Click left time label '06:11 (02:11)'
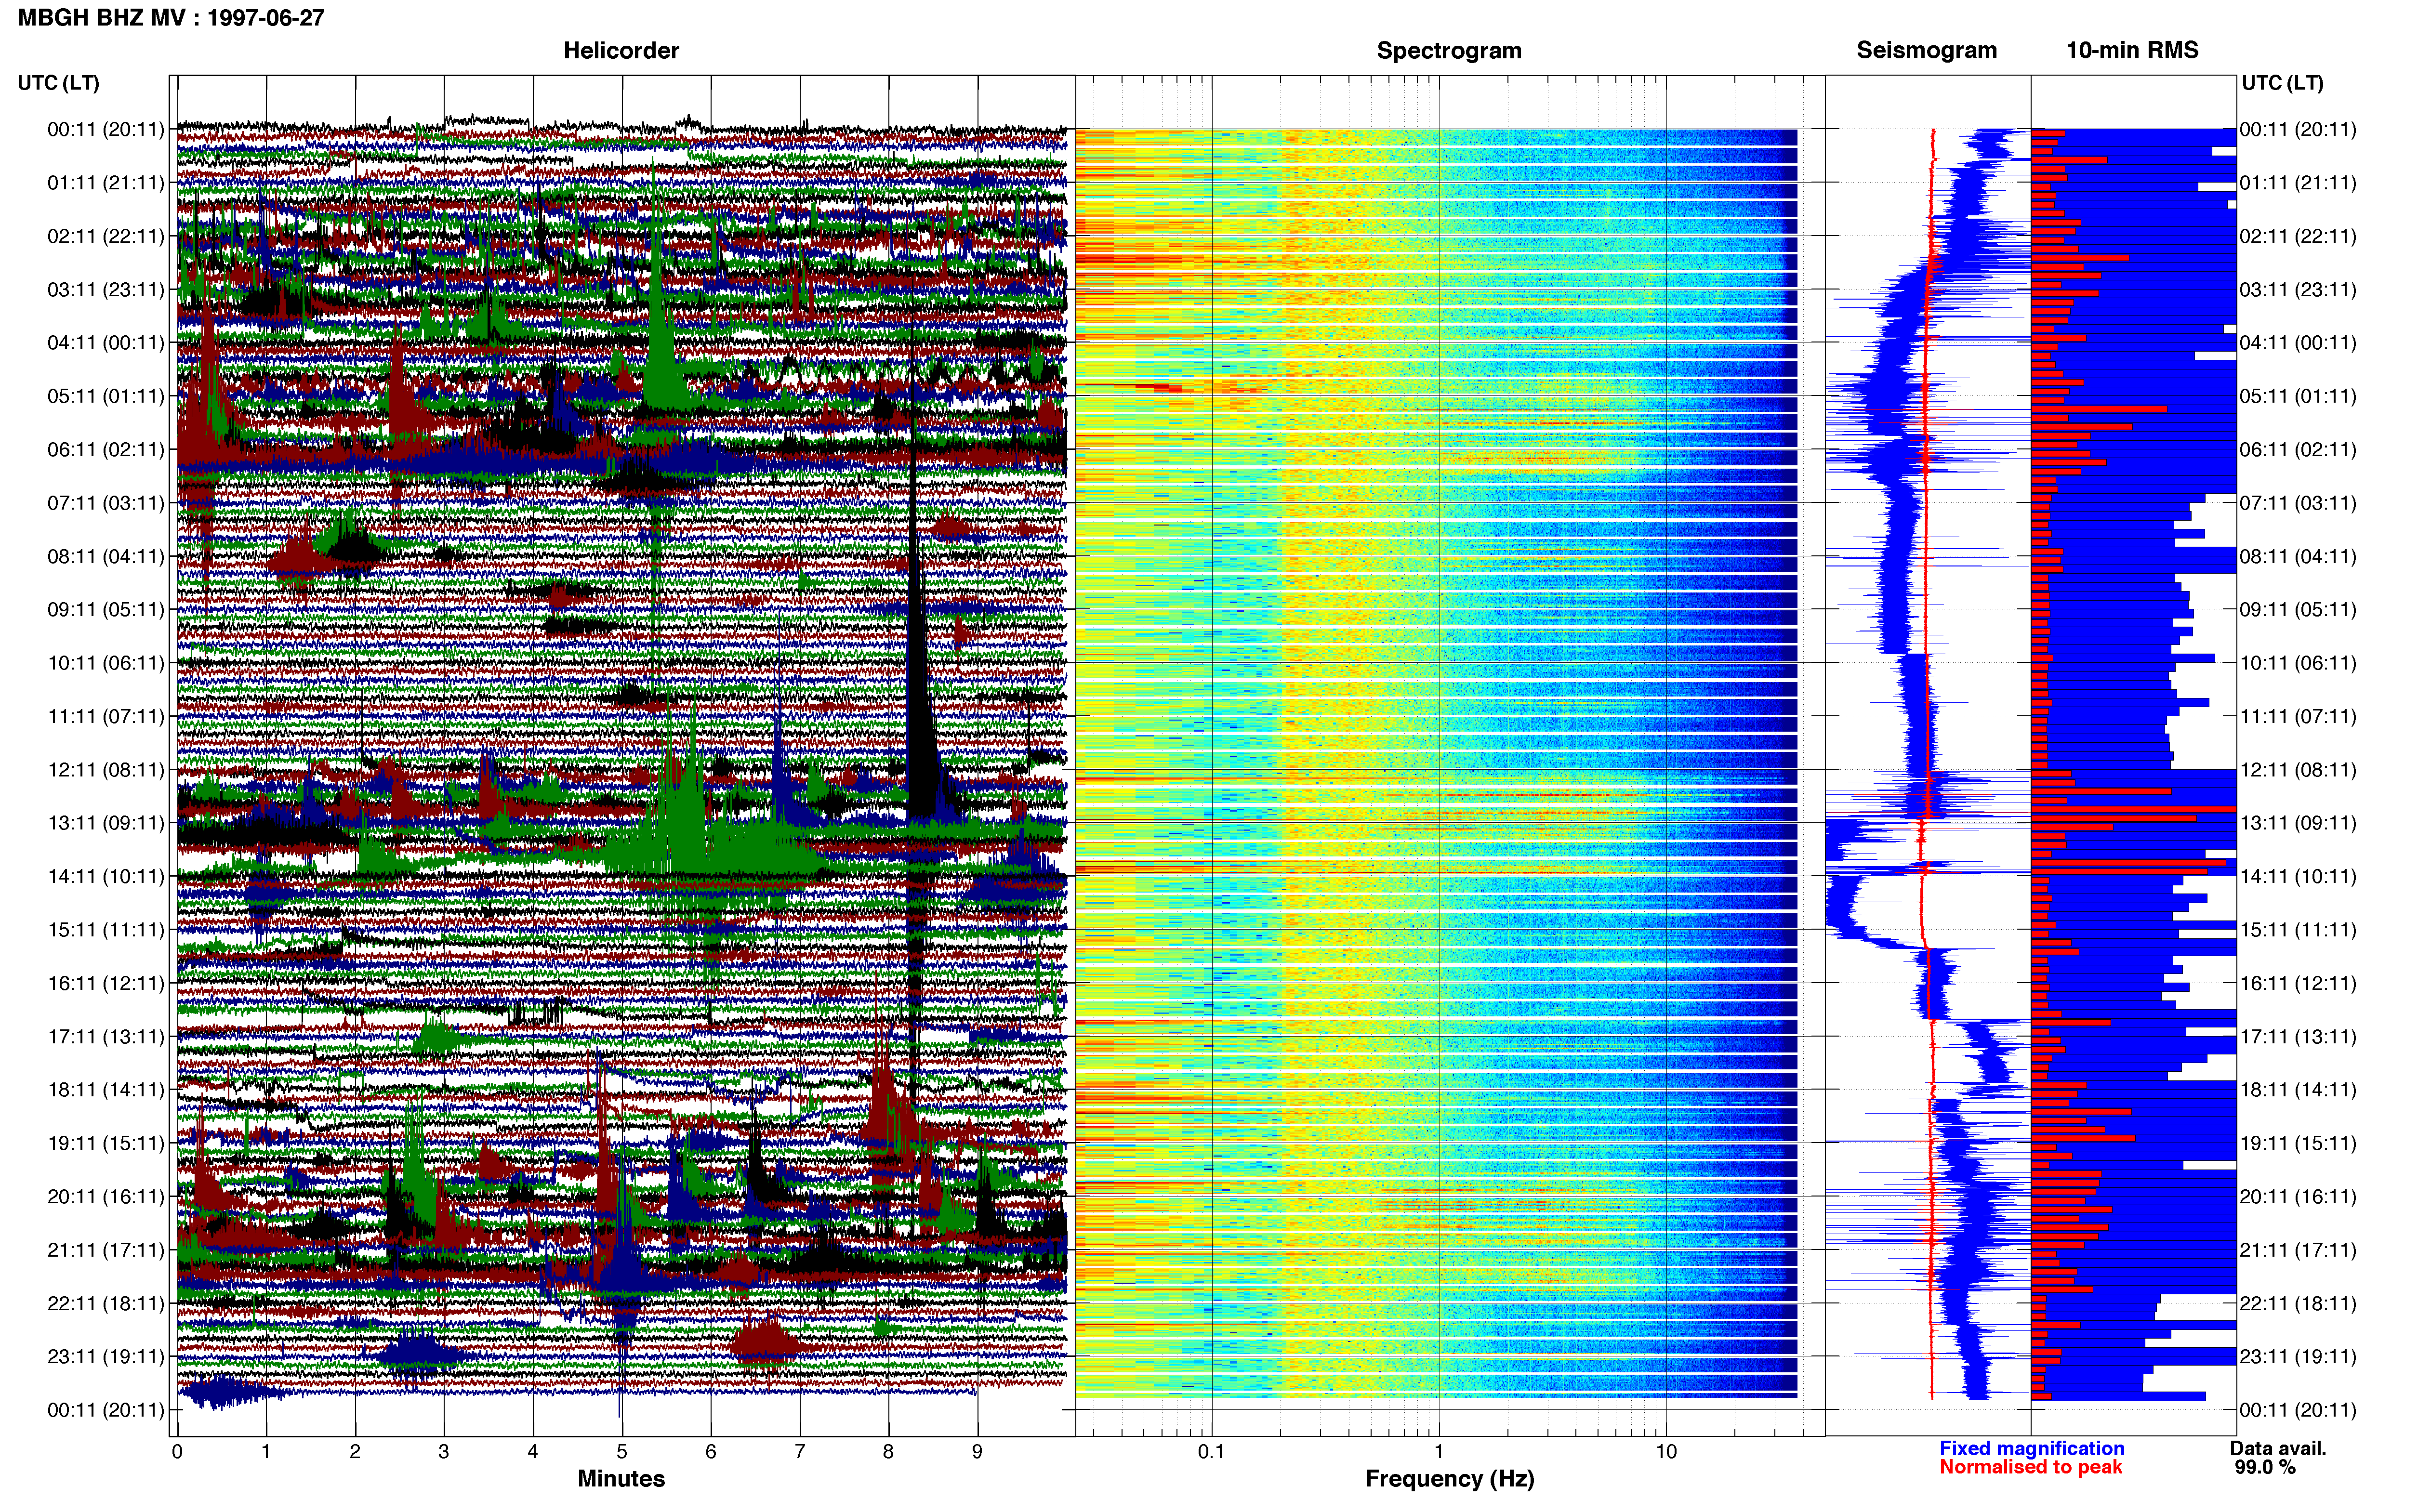 (x=105, y=450)
